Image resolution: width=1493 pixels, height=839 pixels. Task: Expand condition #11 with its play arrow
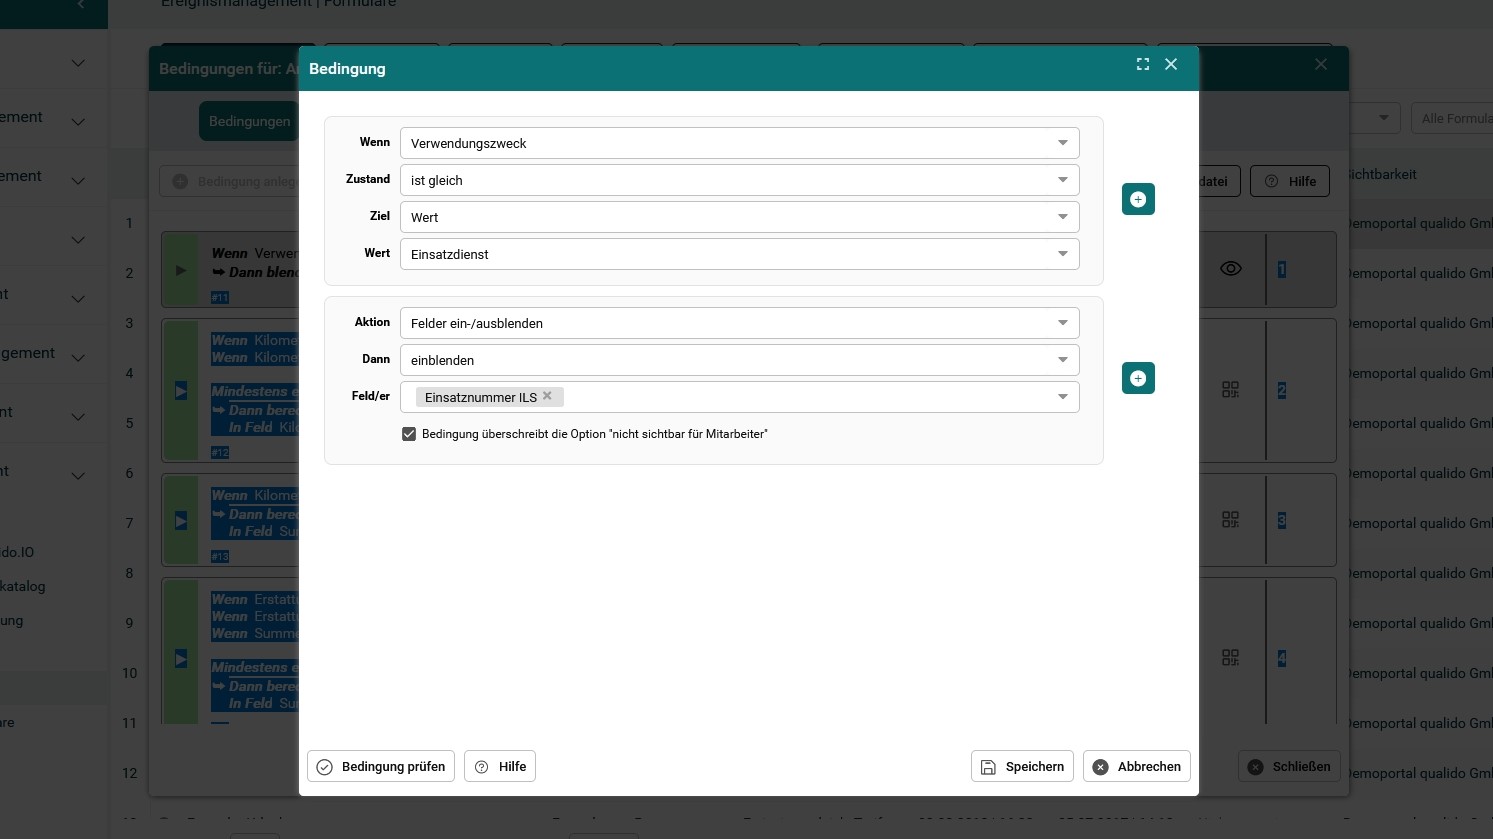(x=181, y=270)
